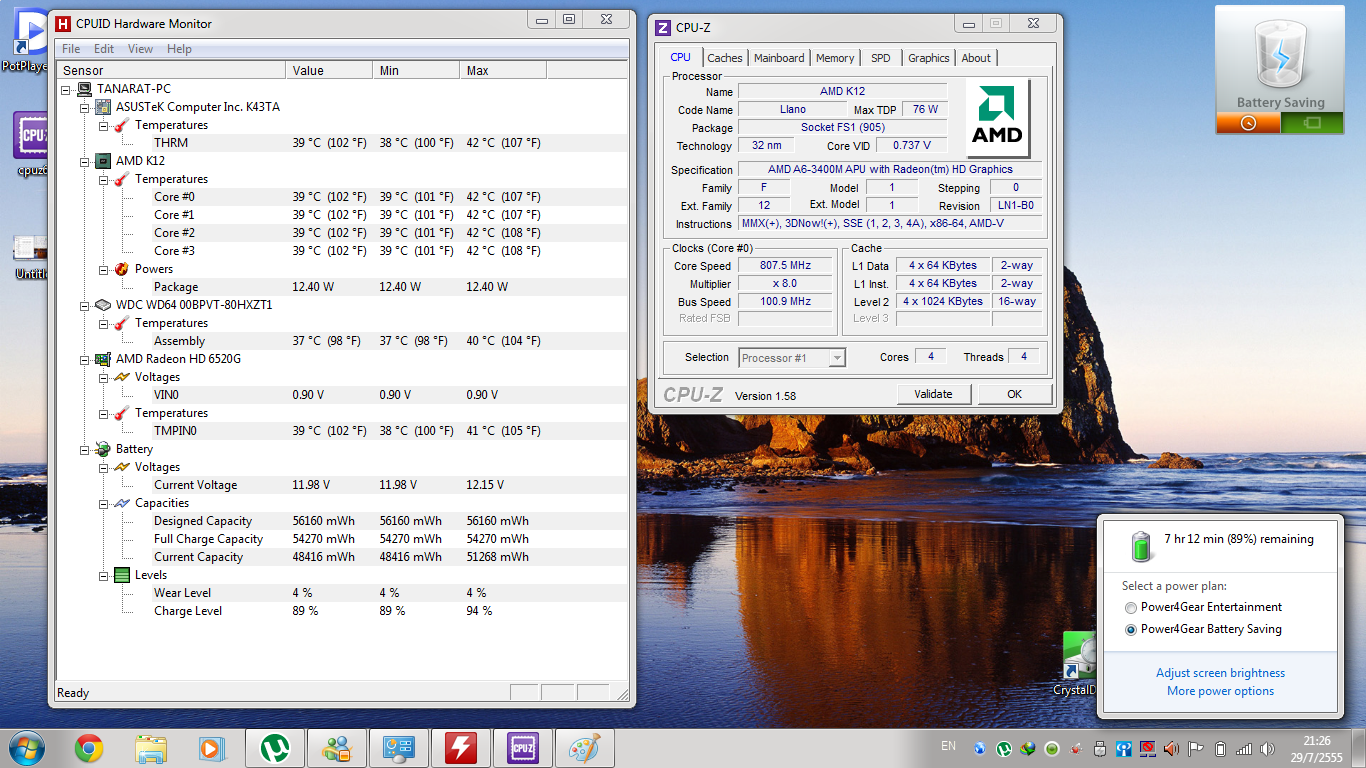Switch to the SPD tab in CPU-Z

pyautogui.click(x=880, y=58)
